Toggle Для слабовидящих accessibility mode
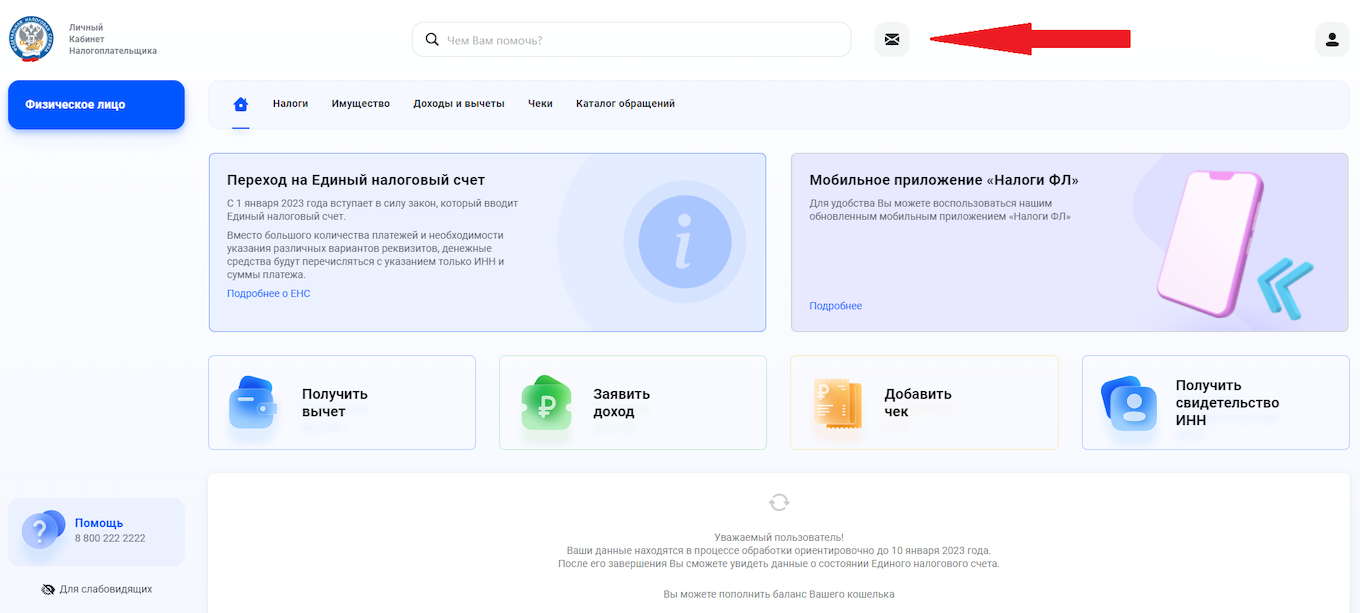 (97, 589)
